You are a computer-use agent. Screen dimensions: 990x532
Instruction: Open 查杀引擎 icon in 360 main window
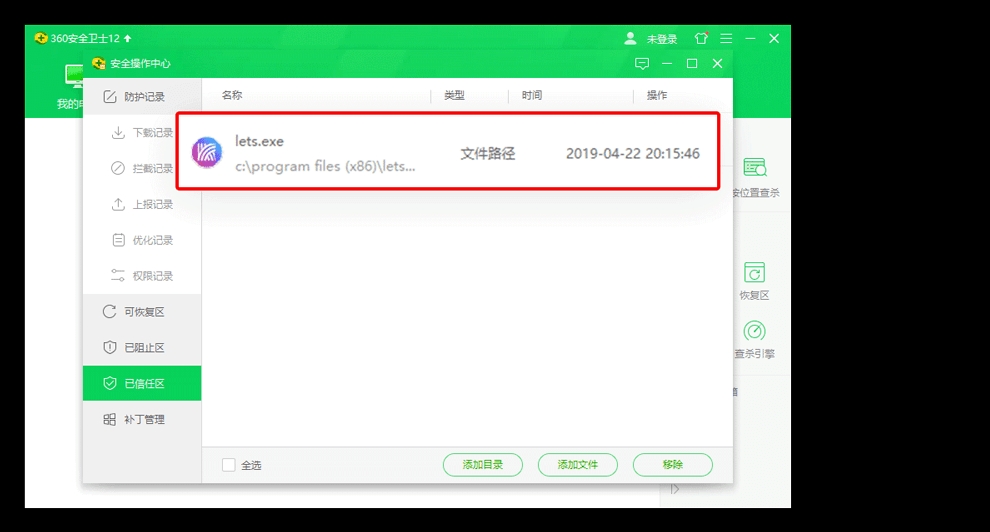coord(754,331)
